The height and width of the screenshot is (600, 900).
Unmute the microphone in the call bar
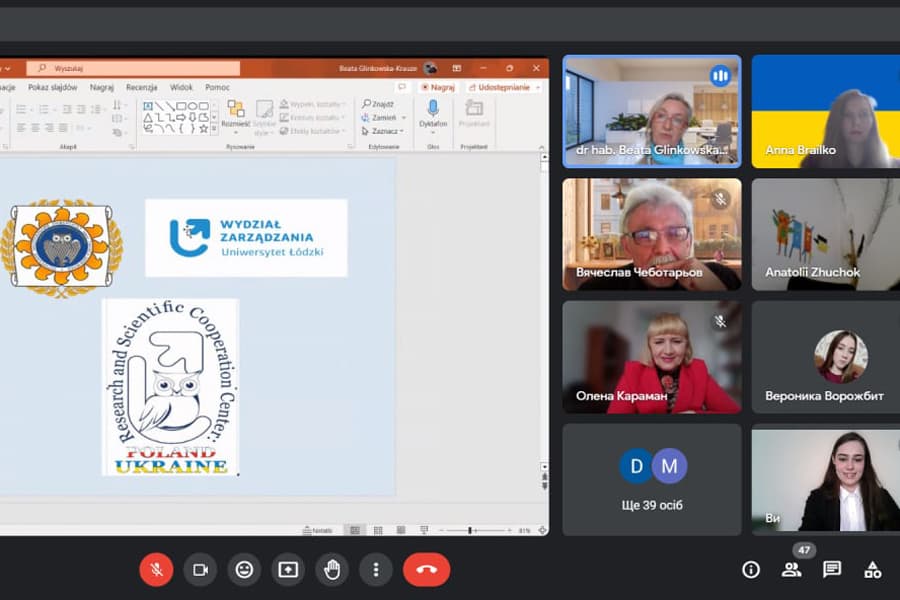(156, 569)
